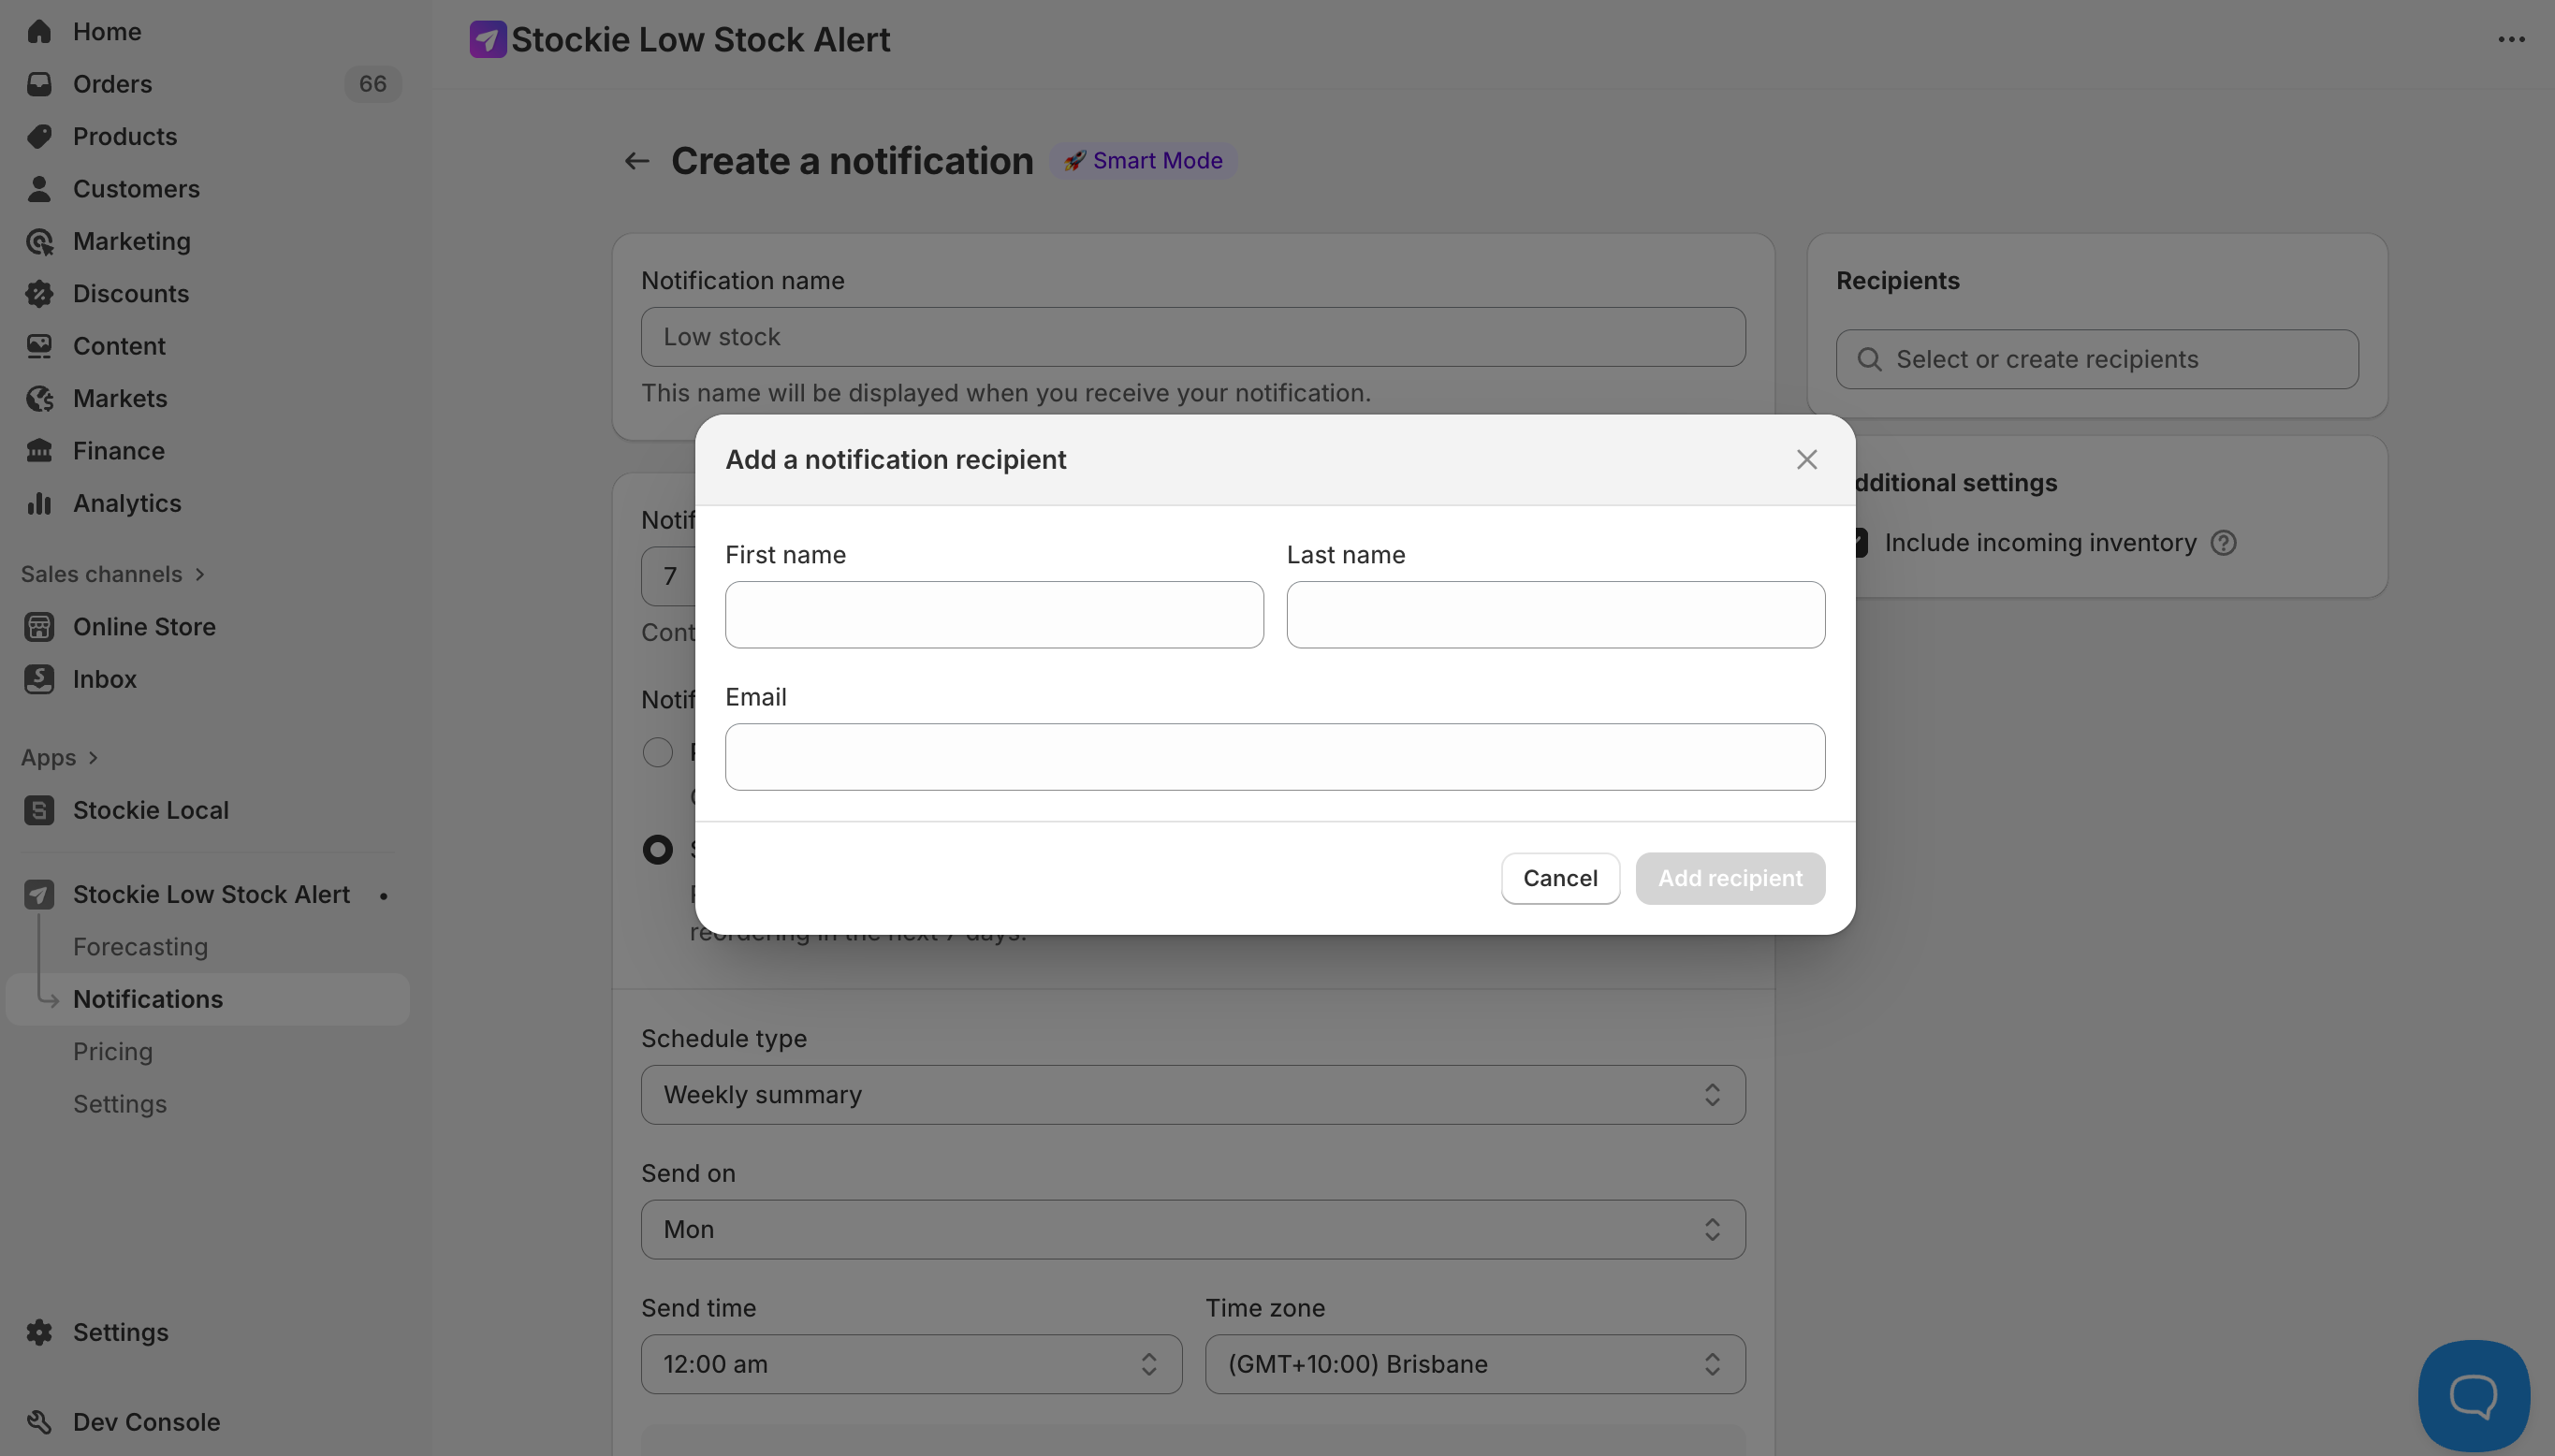Screen dimensions: 2555x1456
Task: Open the Forecasting submenu item
Action: [x=140, y=947]
